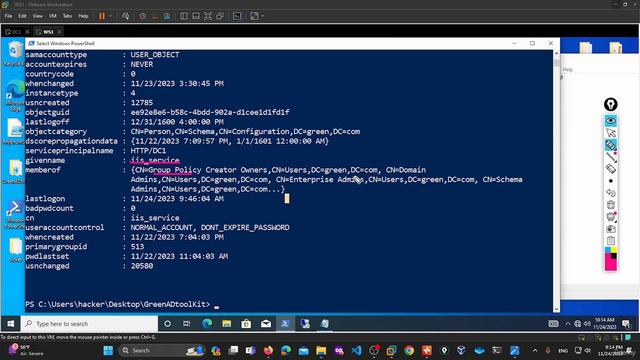Open Microsoft Store on guest taskbar
Viewport: 640px width, 360px height.
coord(246,324)
